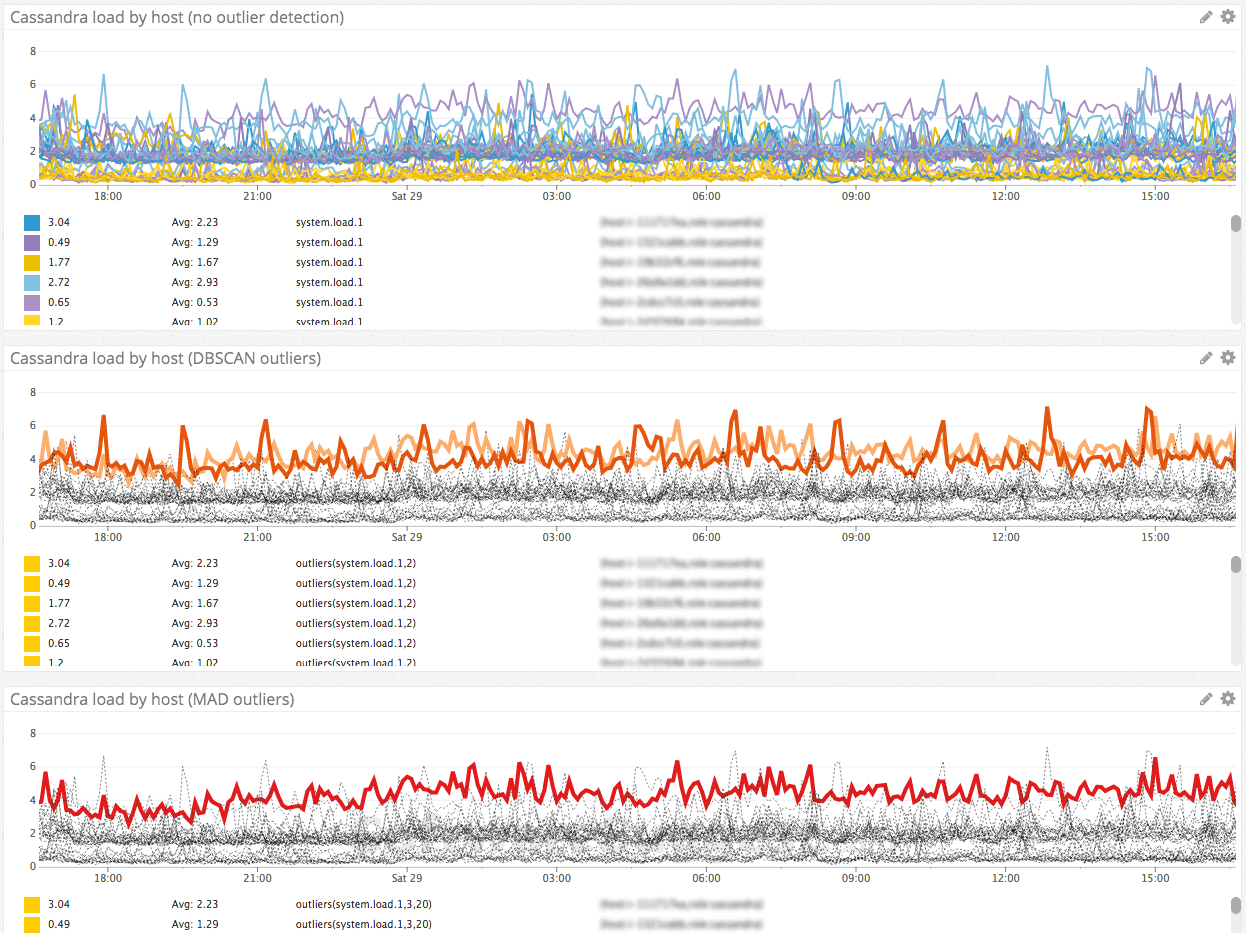
Task: Select the first outliers(system.load.1,3,20) entry in the MAD legend
Action: click(363, 904)
